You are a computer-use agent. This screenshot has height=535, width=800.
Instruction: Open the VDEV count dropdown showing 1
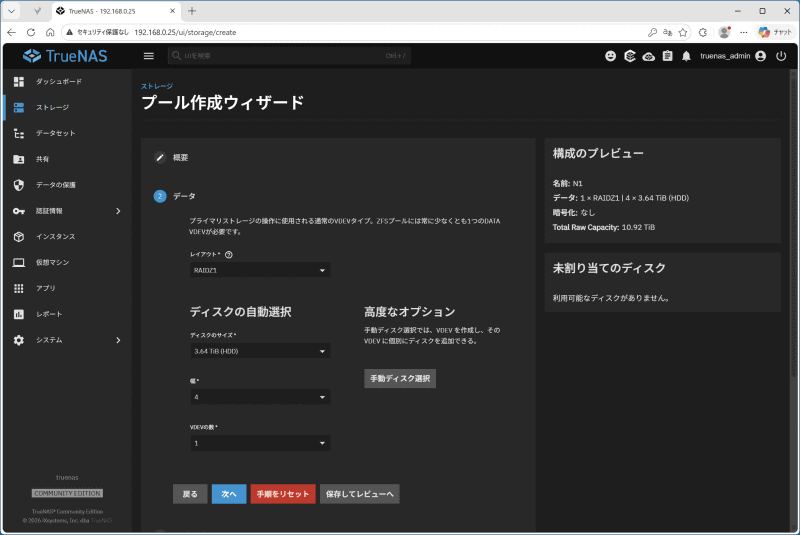[260, 443]
